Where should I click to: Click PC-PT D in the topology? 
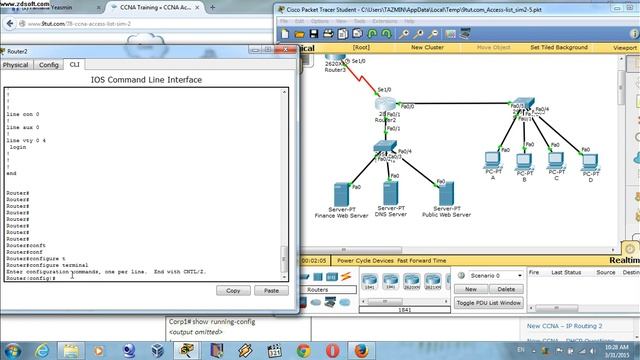591,162
